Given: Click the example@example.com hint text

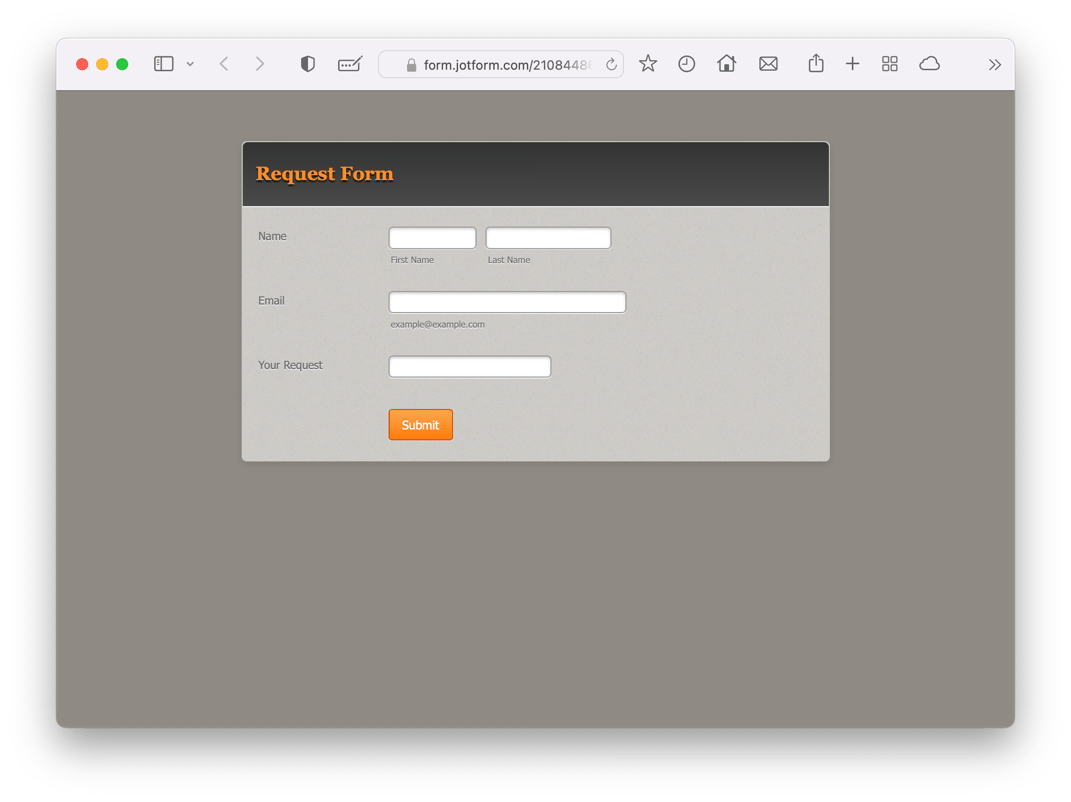Looking at the screenshot, I should (x=438, y=324).
